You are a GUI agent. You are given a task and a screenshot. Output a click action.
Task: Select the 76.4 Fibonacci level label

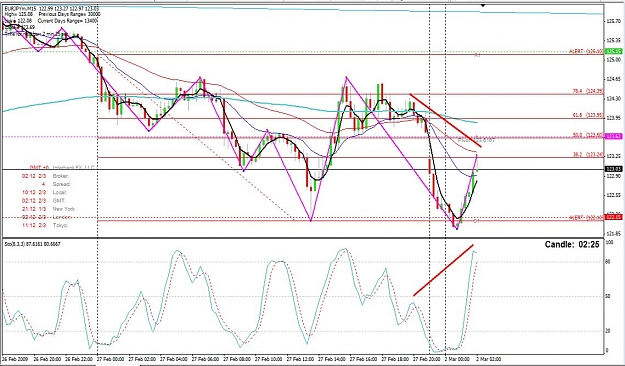click(x=588, y=91)
